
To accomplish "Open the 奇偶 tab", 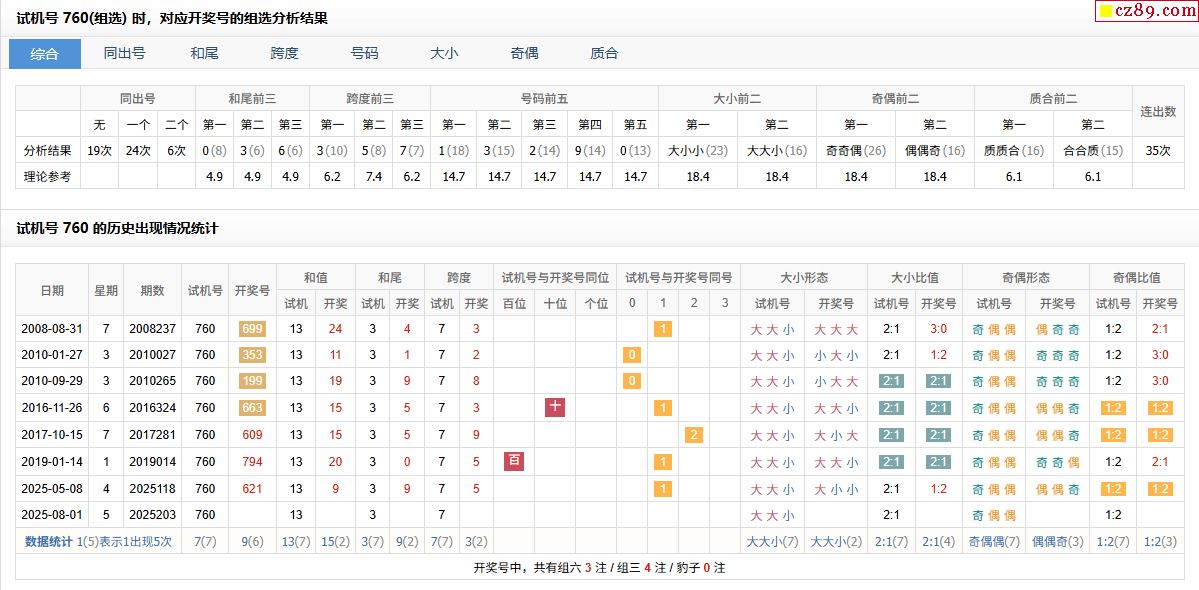I will pyautogui.click(x=525, y=53).
